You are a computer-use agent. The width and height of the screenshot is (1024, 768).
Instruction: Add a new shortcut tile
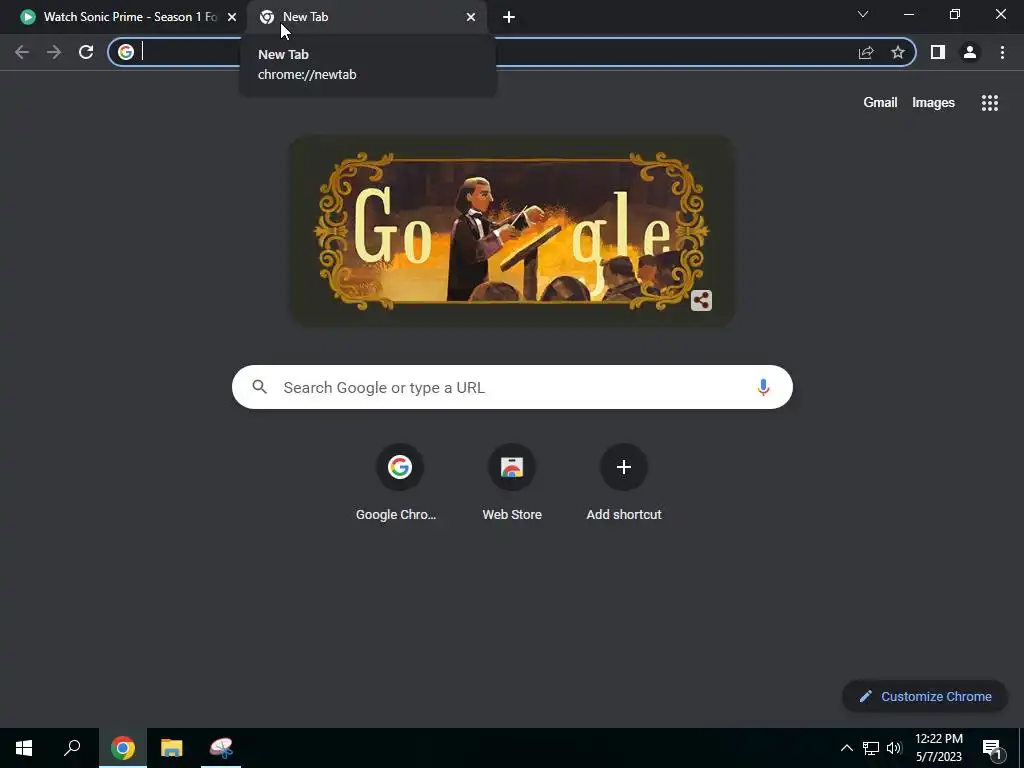[624, 483]
